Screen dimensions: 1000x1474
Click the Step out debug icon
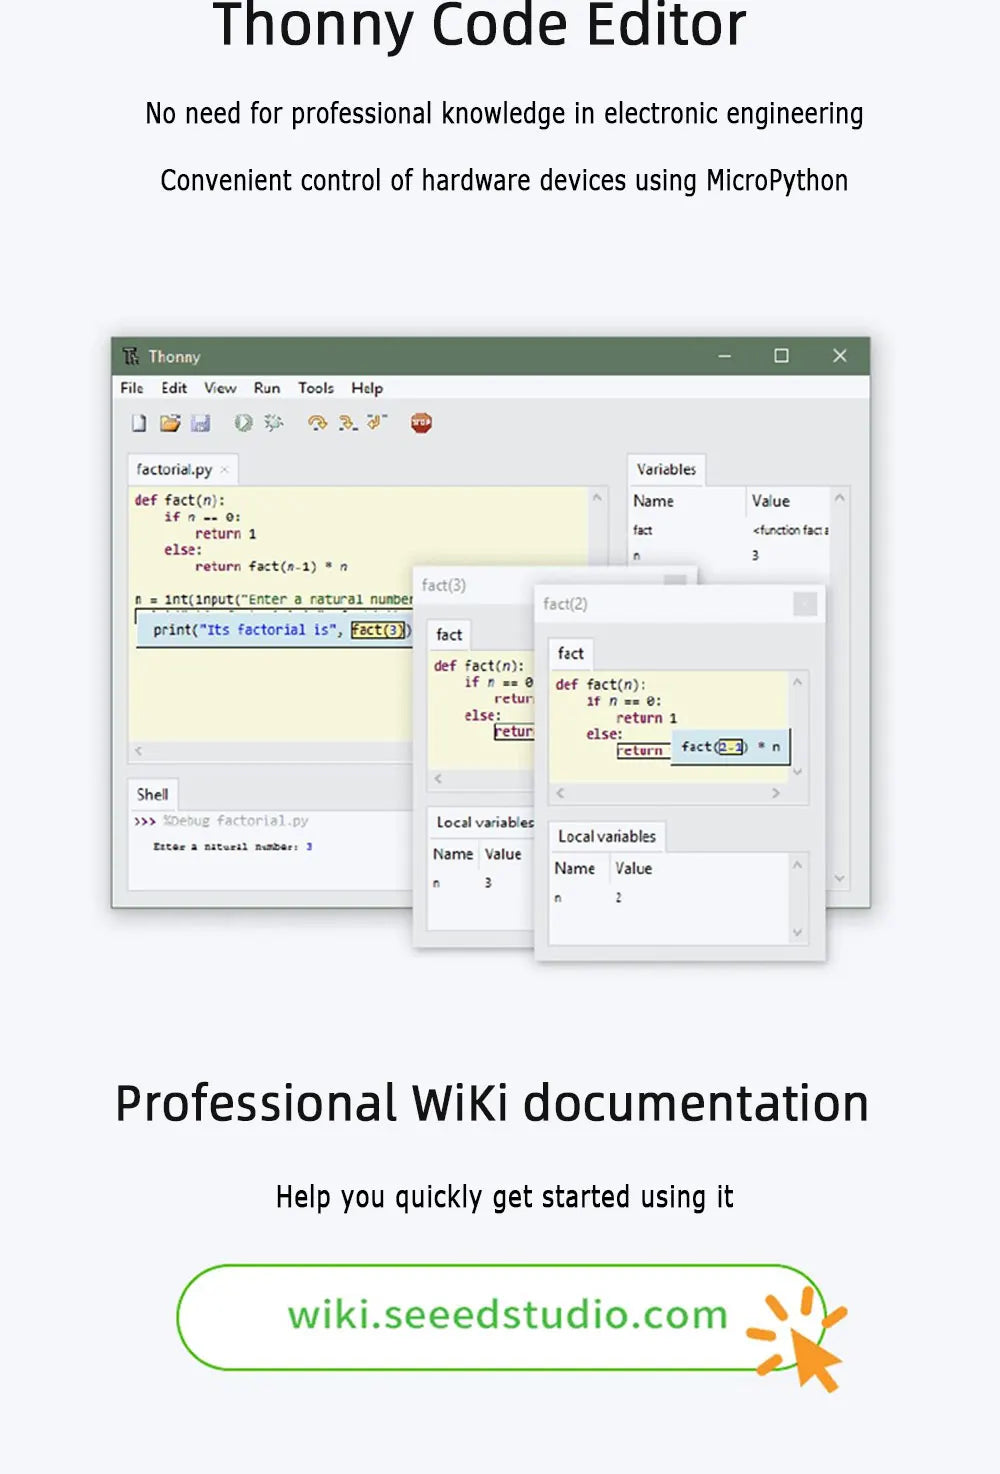pos(376,423)
